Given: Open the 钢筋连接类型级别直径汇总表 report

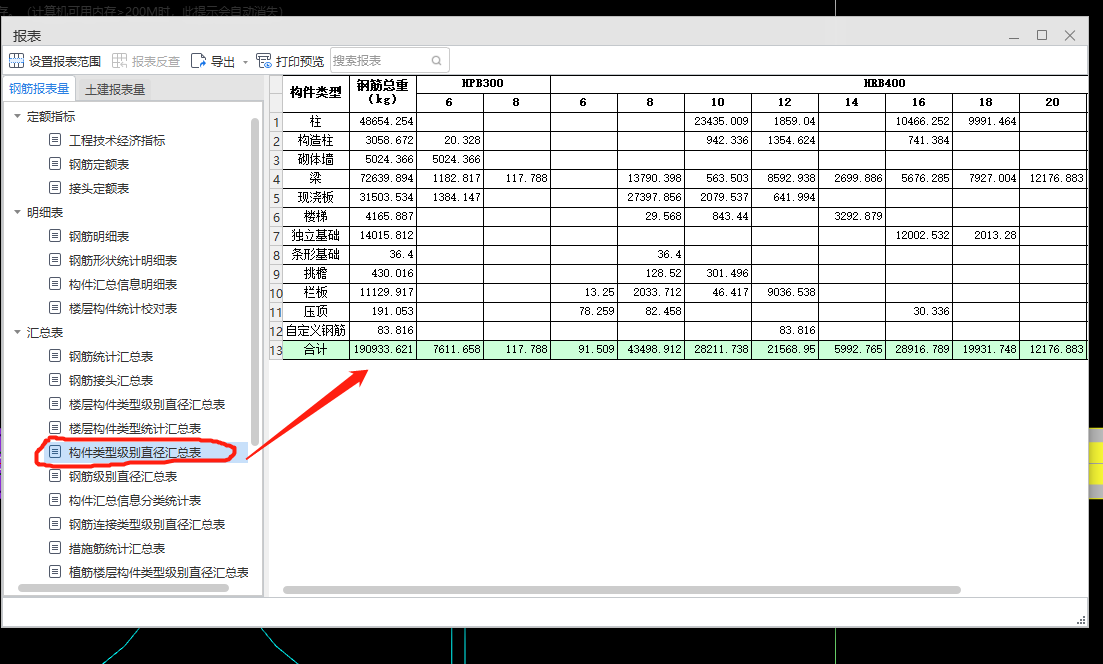Looking at the screenshot, I should tap(147, 524).
